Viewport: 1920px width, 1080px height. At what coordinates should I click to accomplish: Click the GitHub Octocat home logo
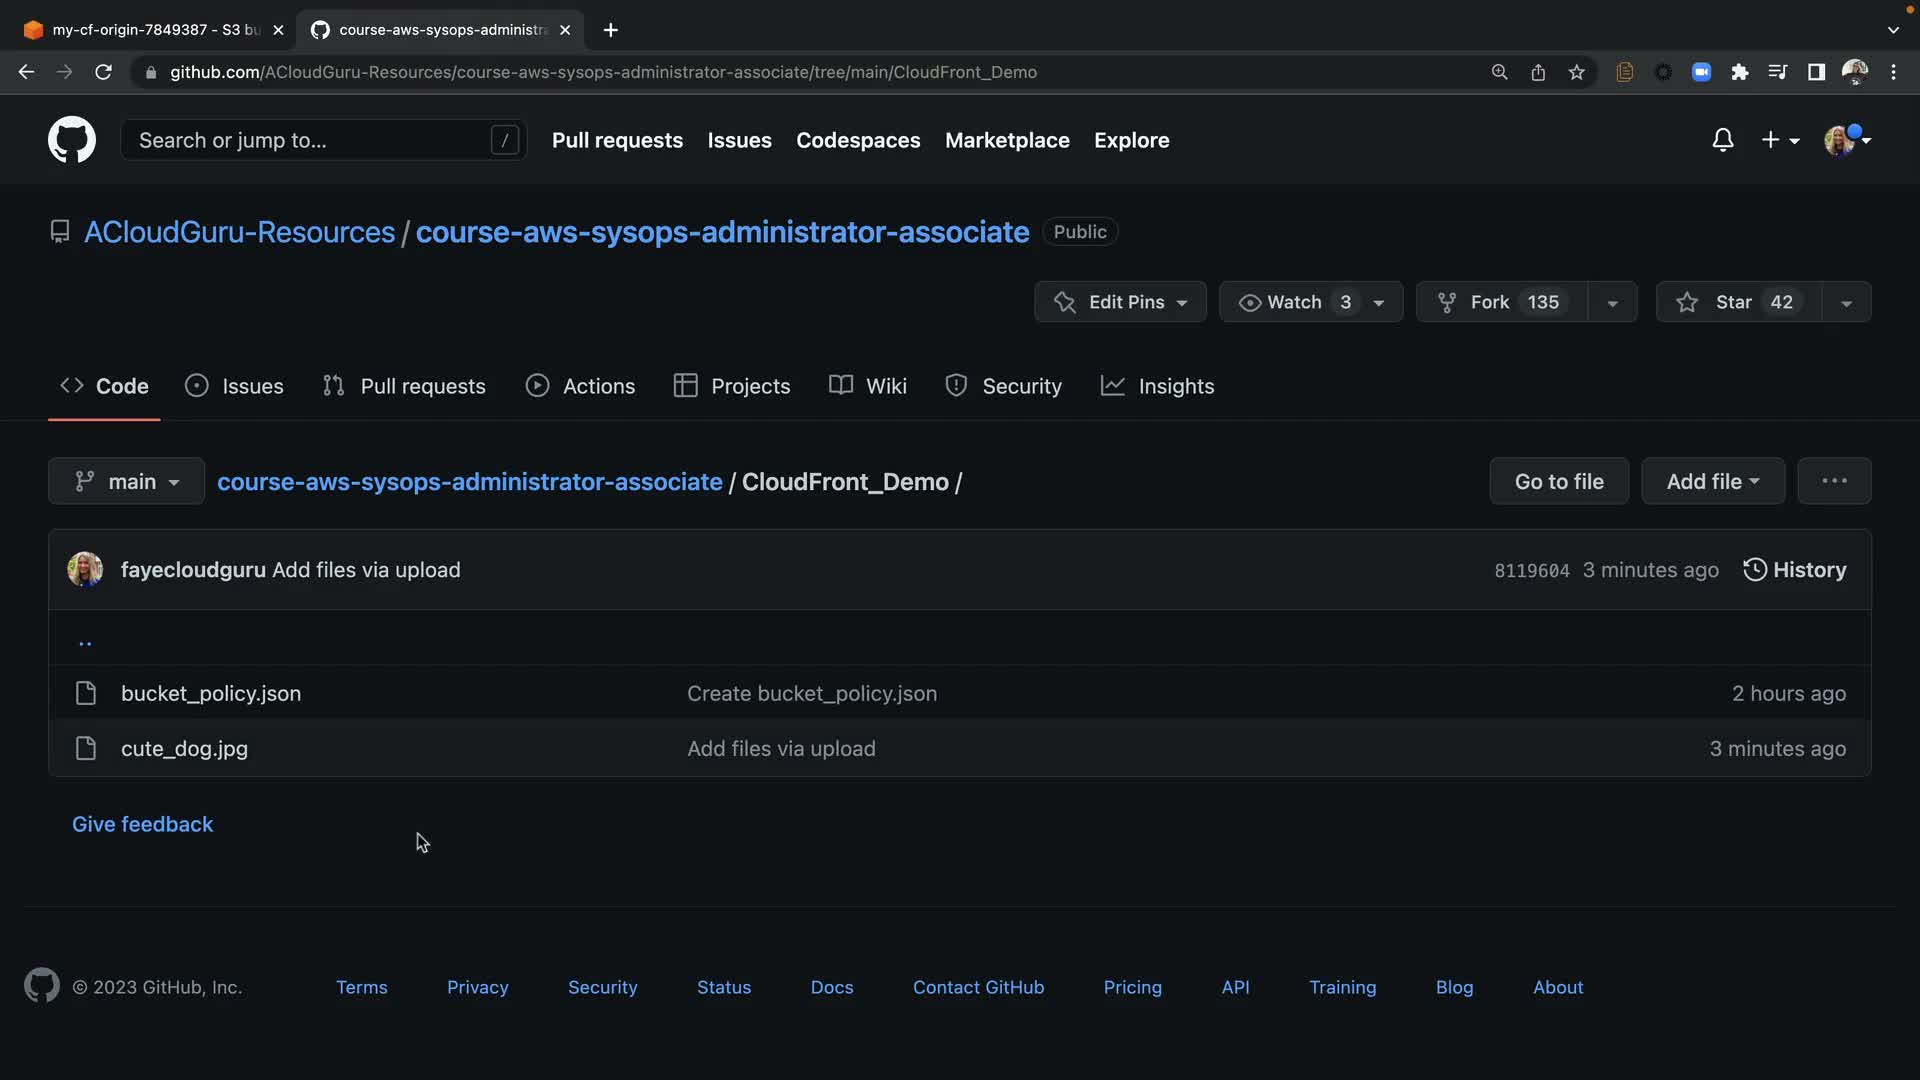(x=72, y=140)
